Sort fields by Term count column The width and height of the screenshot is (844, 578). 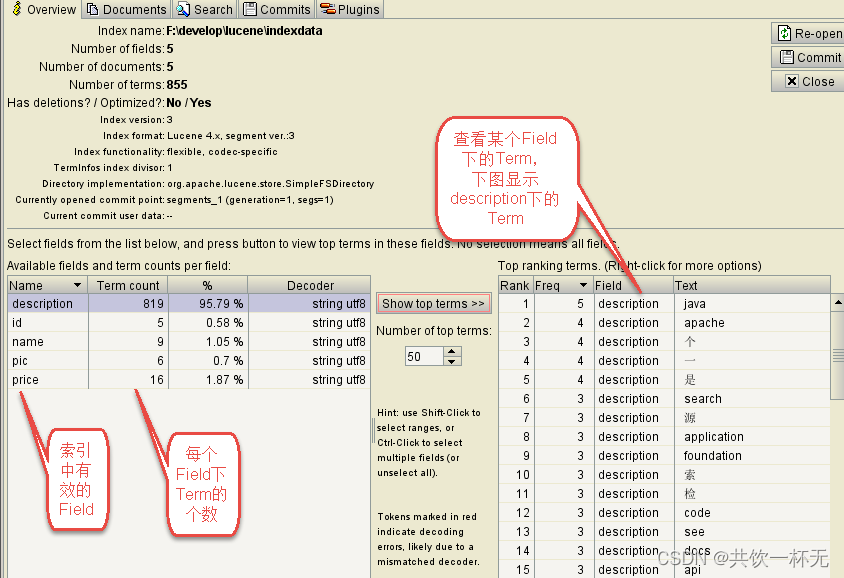tap(128, 285)
